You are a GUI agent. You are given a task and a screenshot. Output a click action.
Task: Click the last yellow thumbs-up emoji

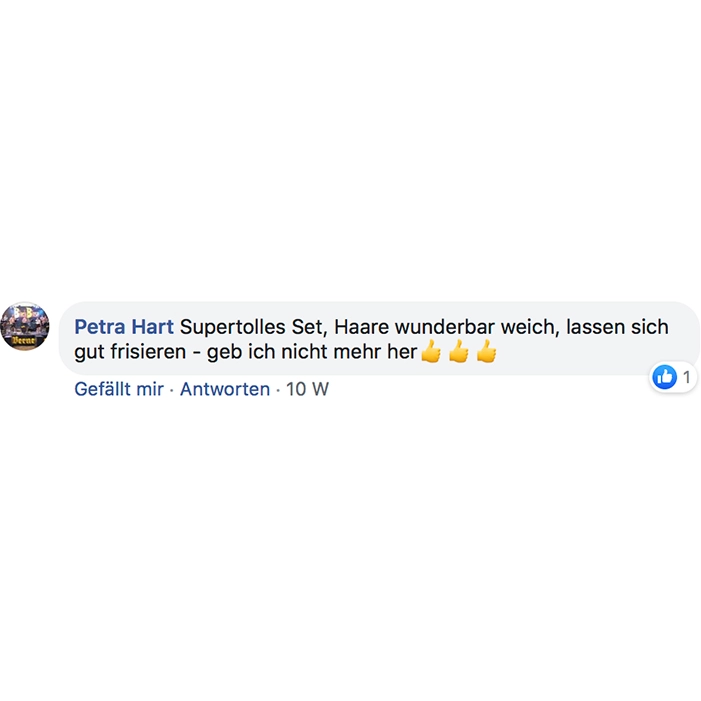pos(486,351)
